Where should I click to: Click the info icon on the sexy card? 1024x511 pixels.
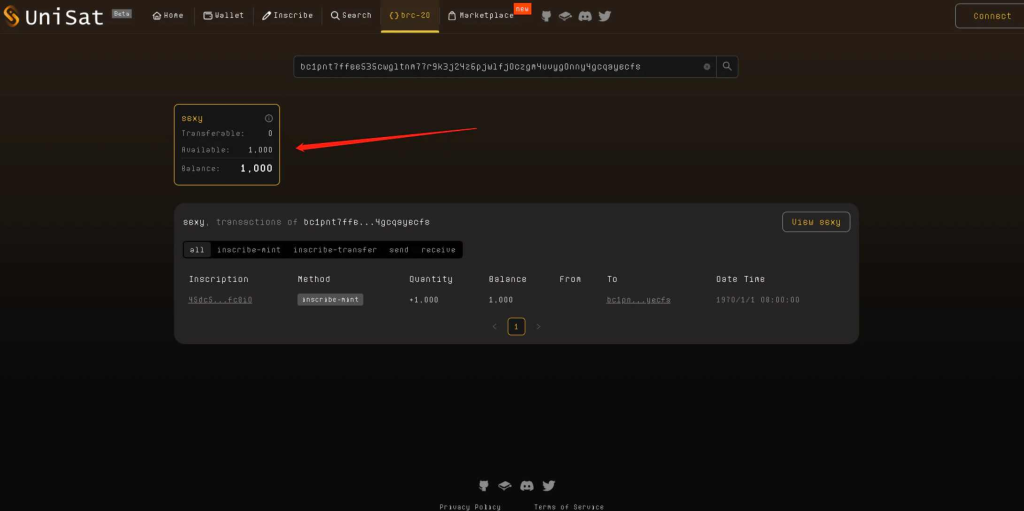[268, 118]
